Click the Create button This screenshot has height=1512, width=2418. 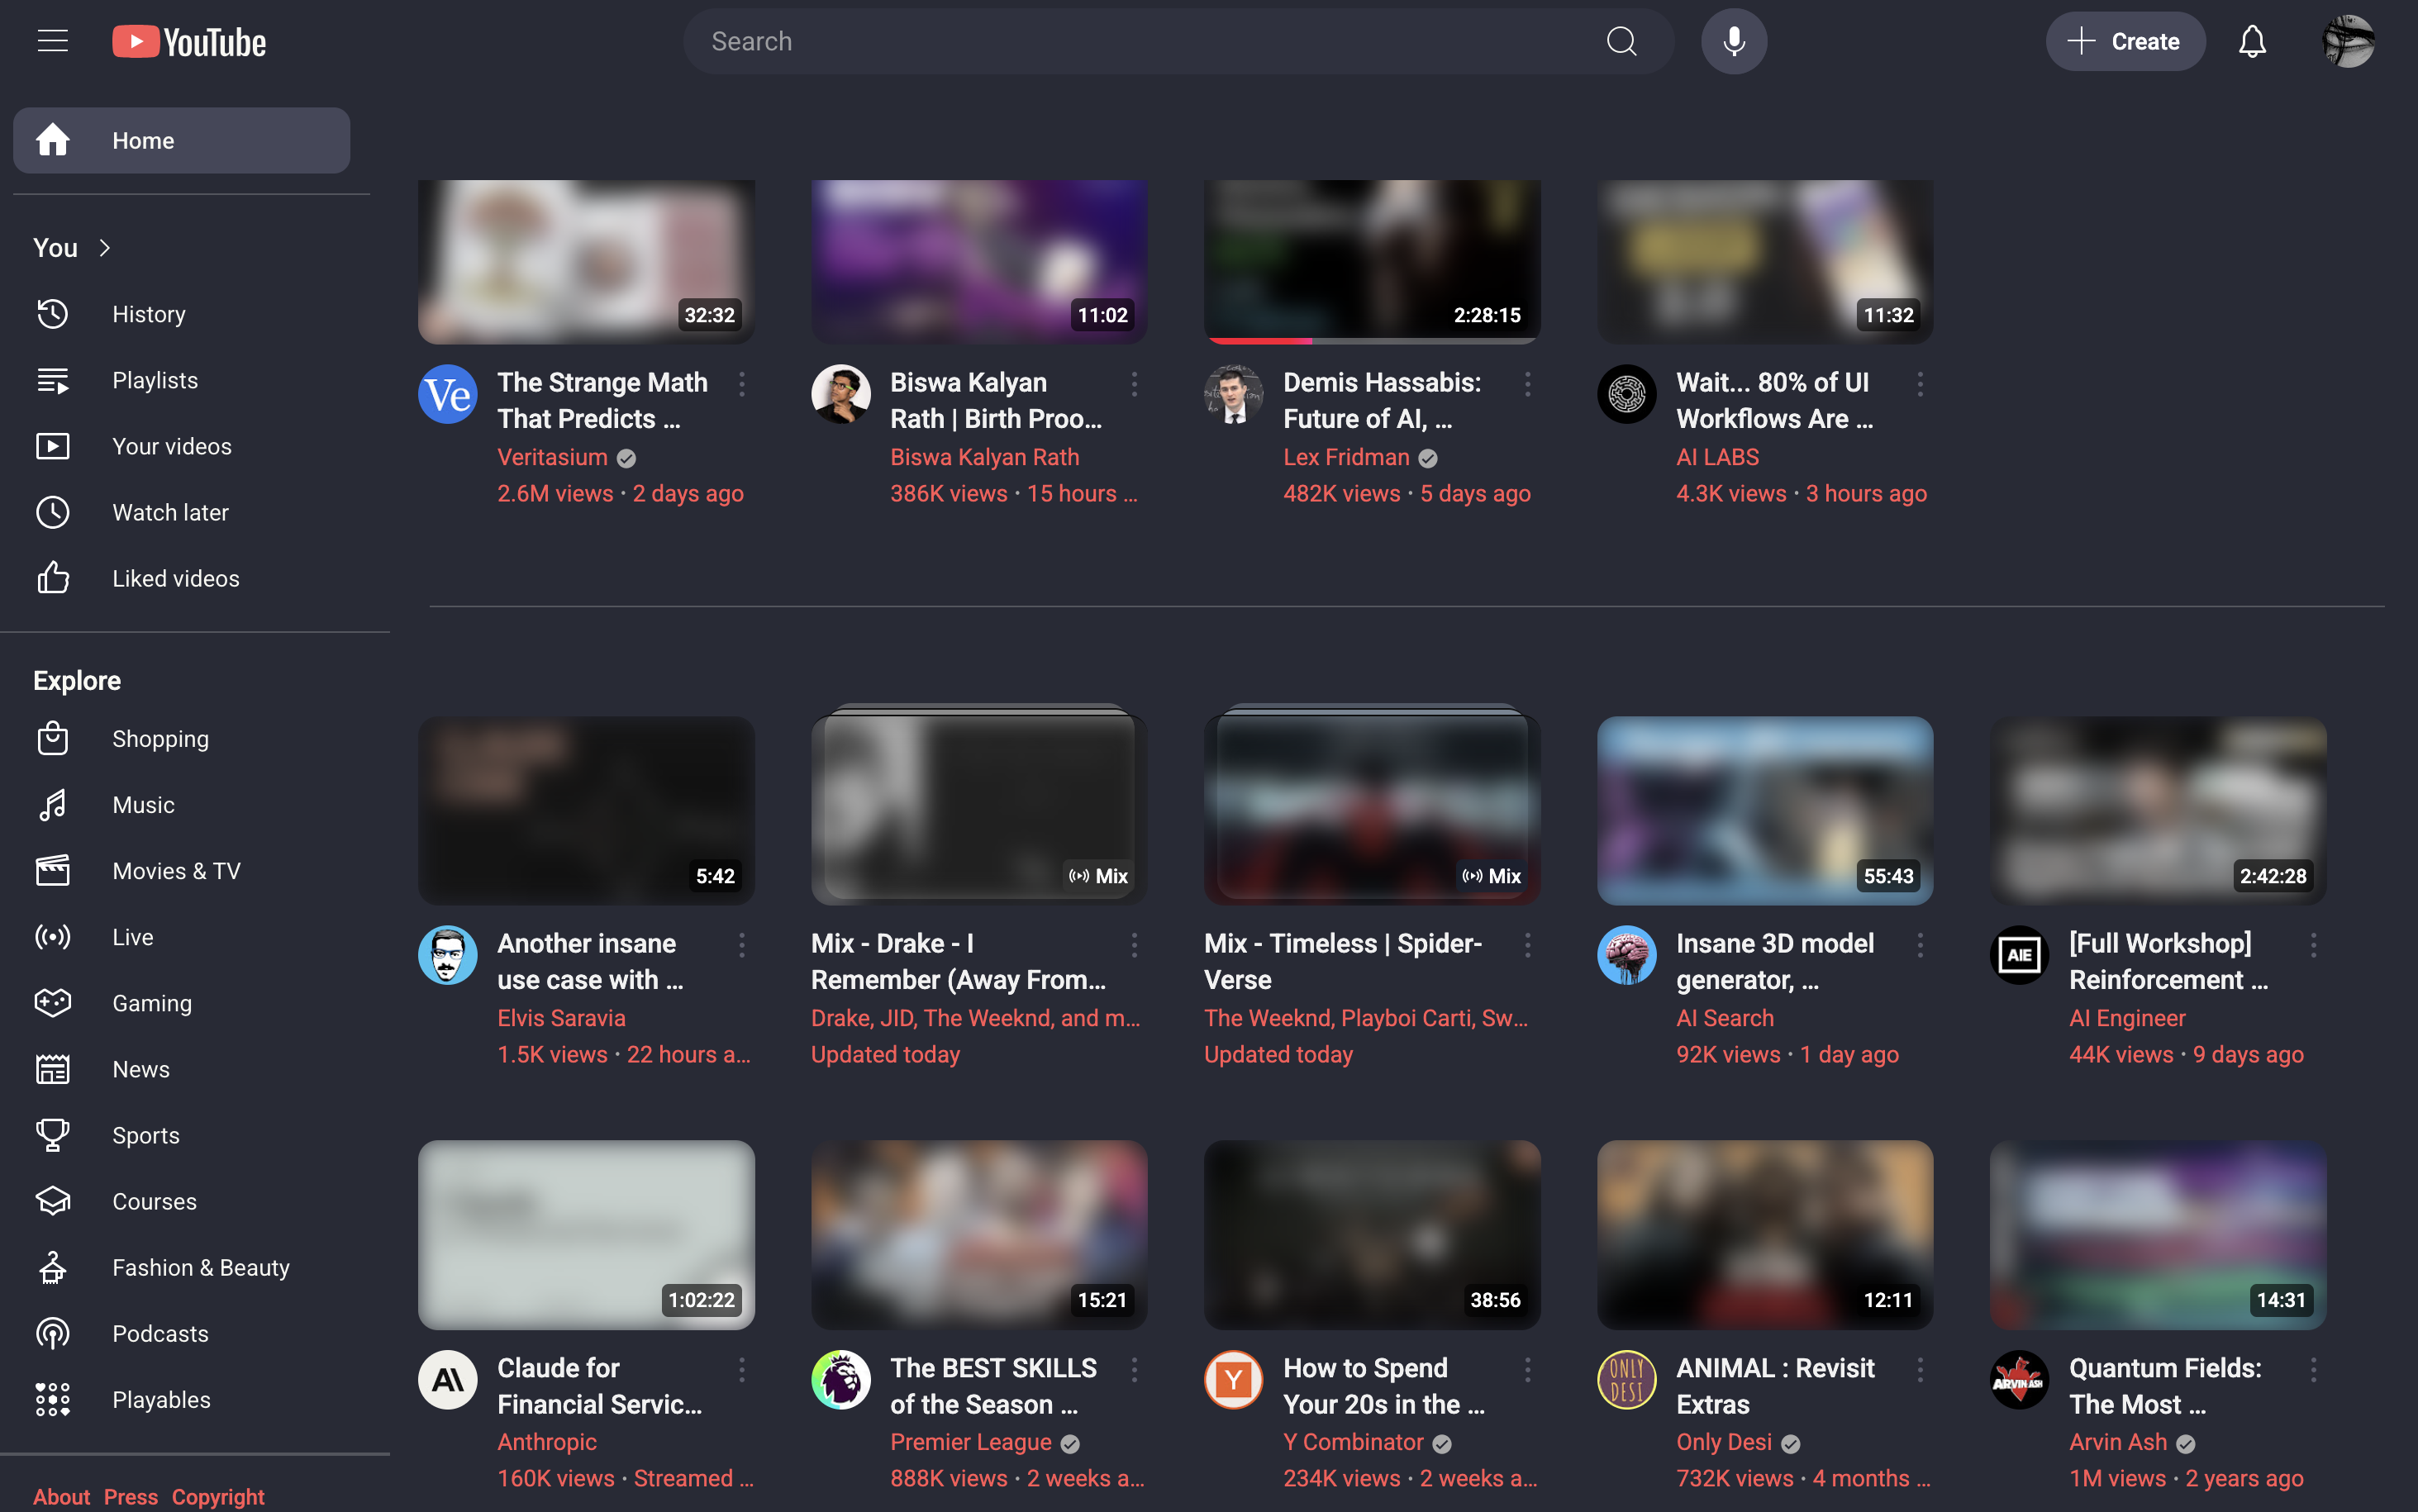[x=2125, y=41]
